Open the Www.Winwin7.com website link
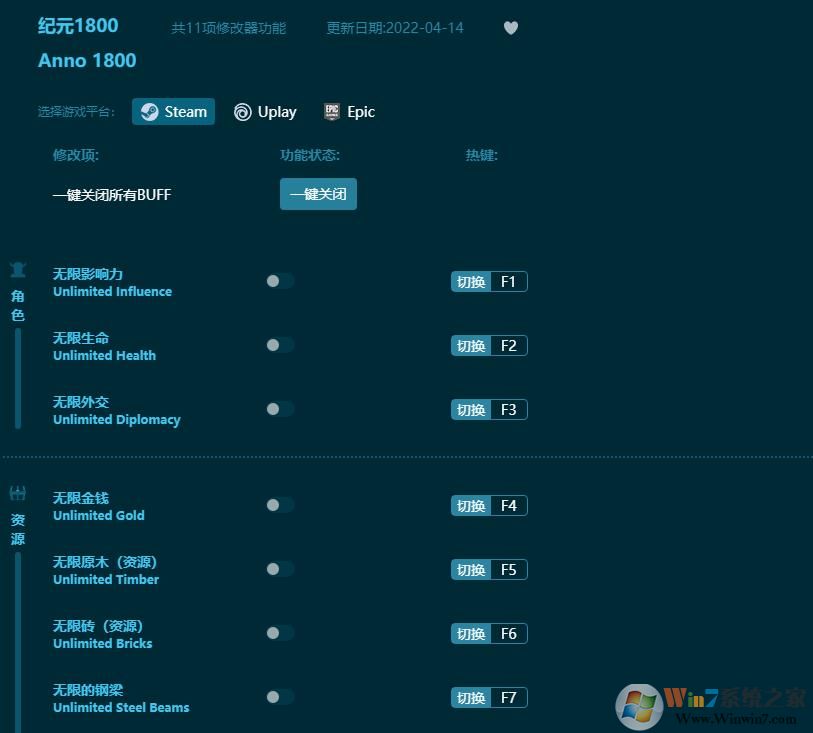This screenshot has height=733, width=813. [x=737, y=716]
